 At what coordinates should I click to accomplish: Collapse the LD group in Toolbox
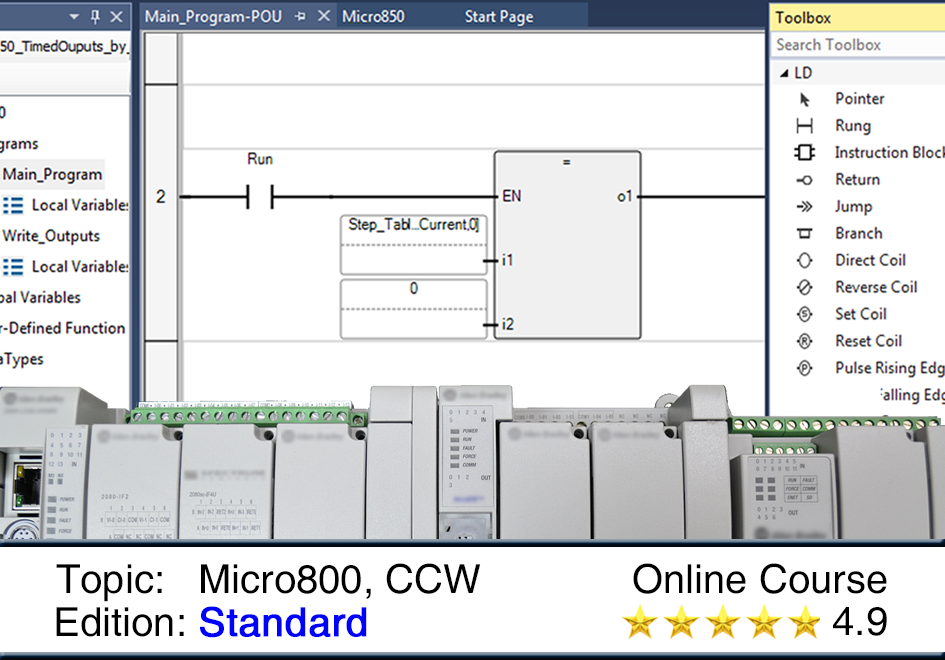pos(783,73)
